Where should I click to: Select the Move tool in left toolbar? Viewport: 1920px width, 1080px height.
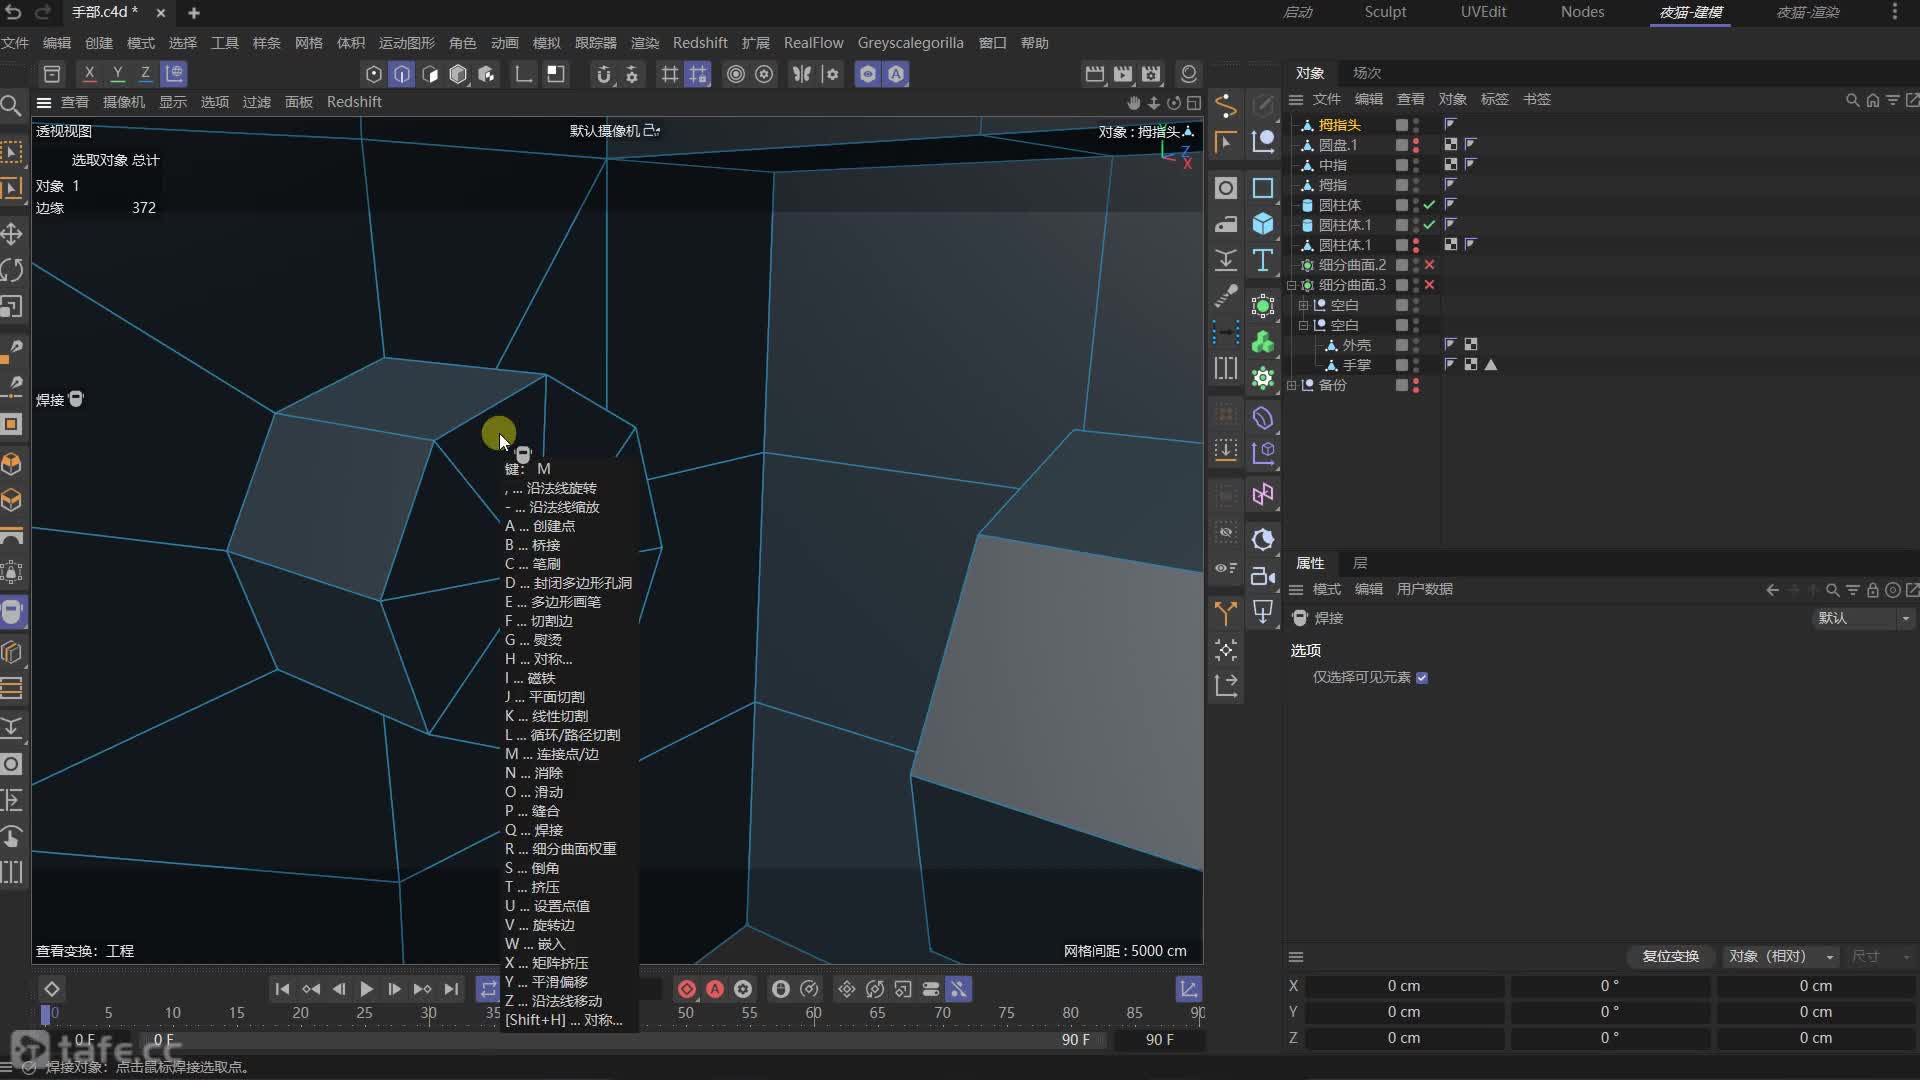(x=12, y=233)
